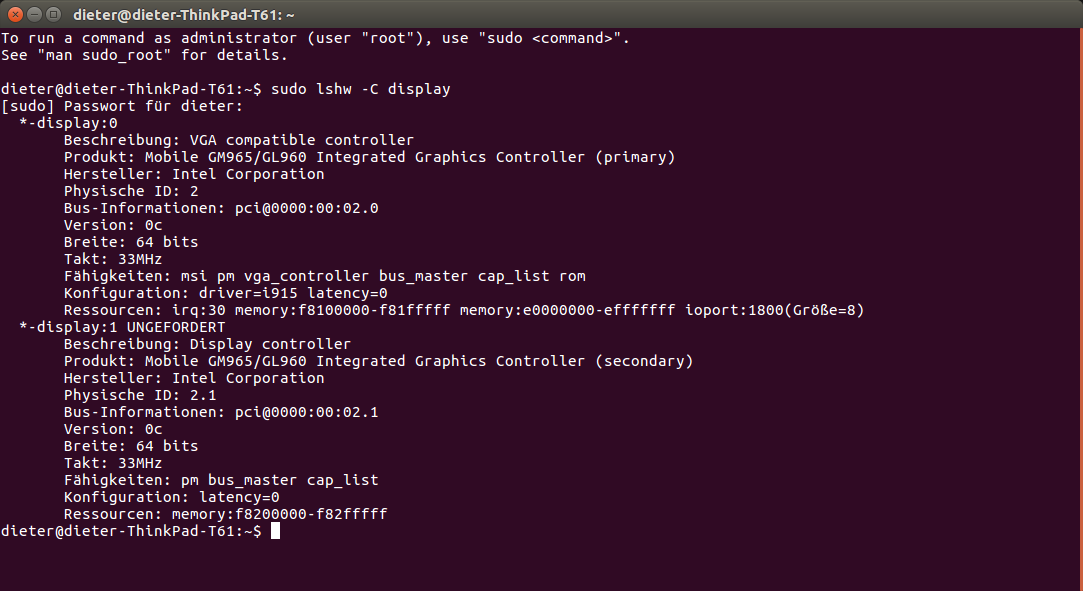Click the '*-display:0' heading line

pos(68,123)
